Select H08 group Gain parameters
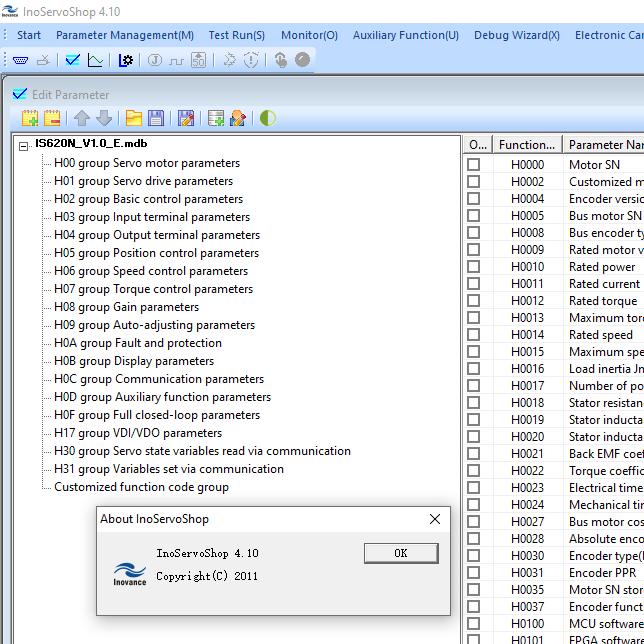Image resolution: width=644 pixels, height=644 pixels. coord(126,307)
